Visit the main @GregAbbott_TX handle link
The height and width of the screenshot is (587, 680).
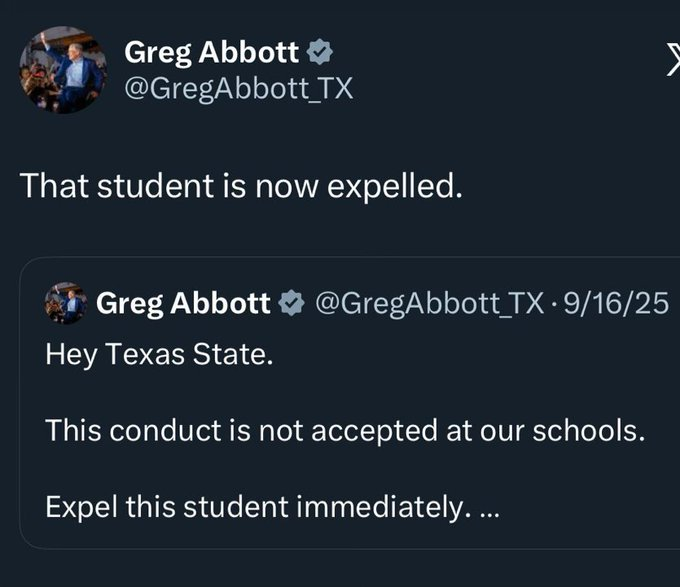pyautogui.click(x=238, y=89)
